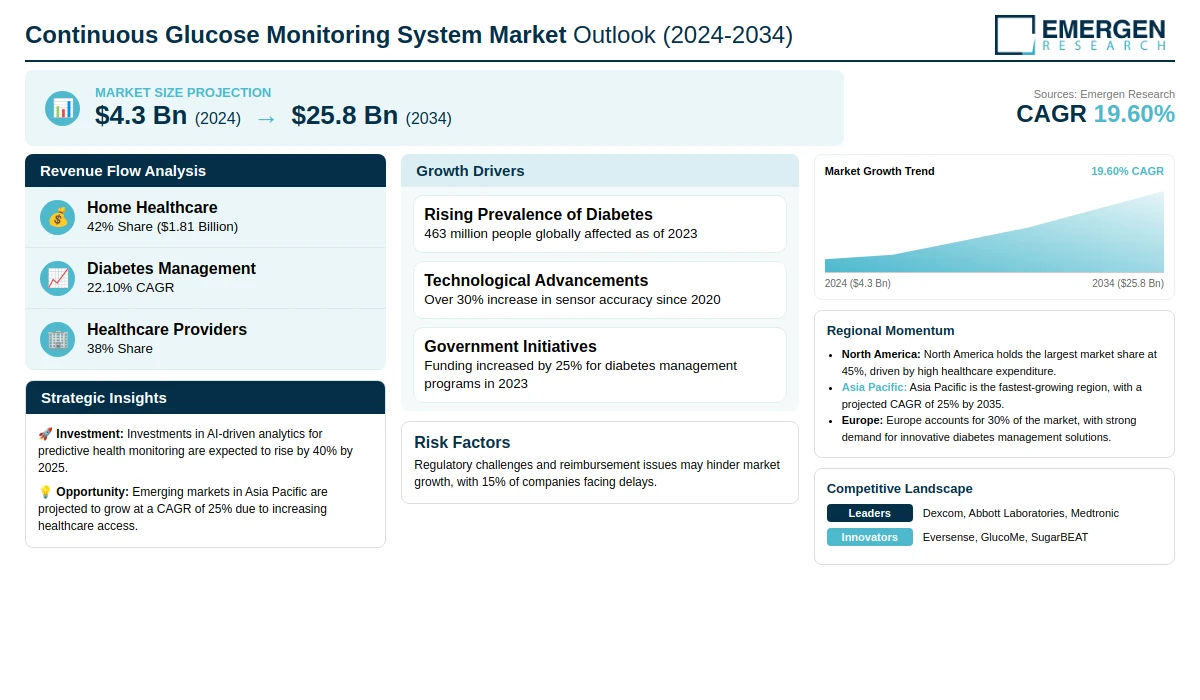Select the Leaders badge

(x=869, y=513)
